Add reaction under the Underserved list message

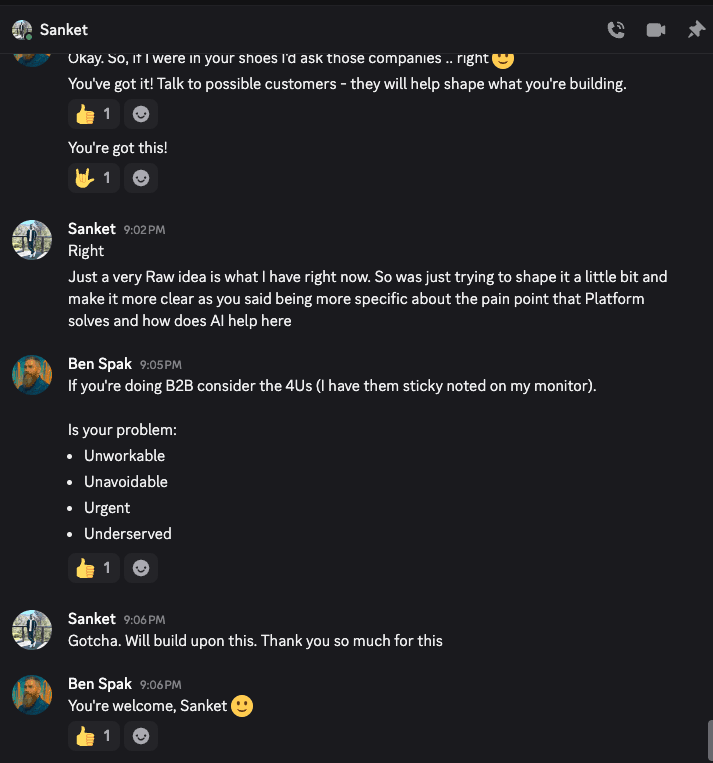[141, 568]
